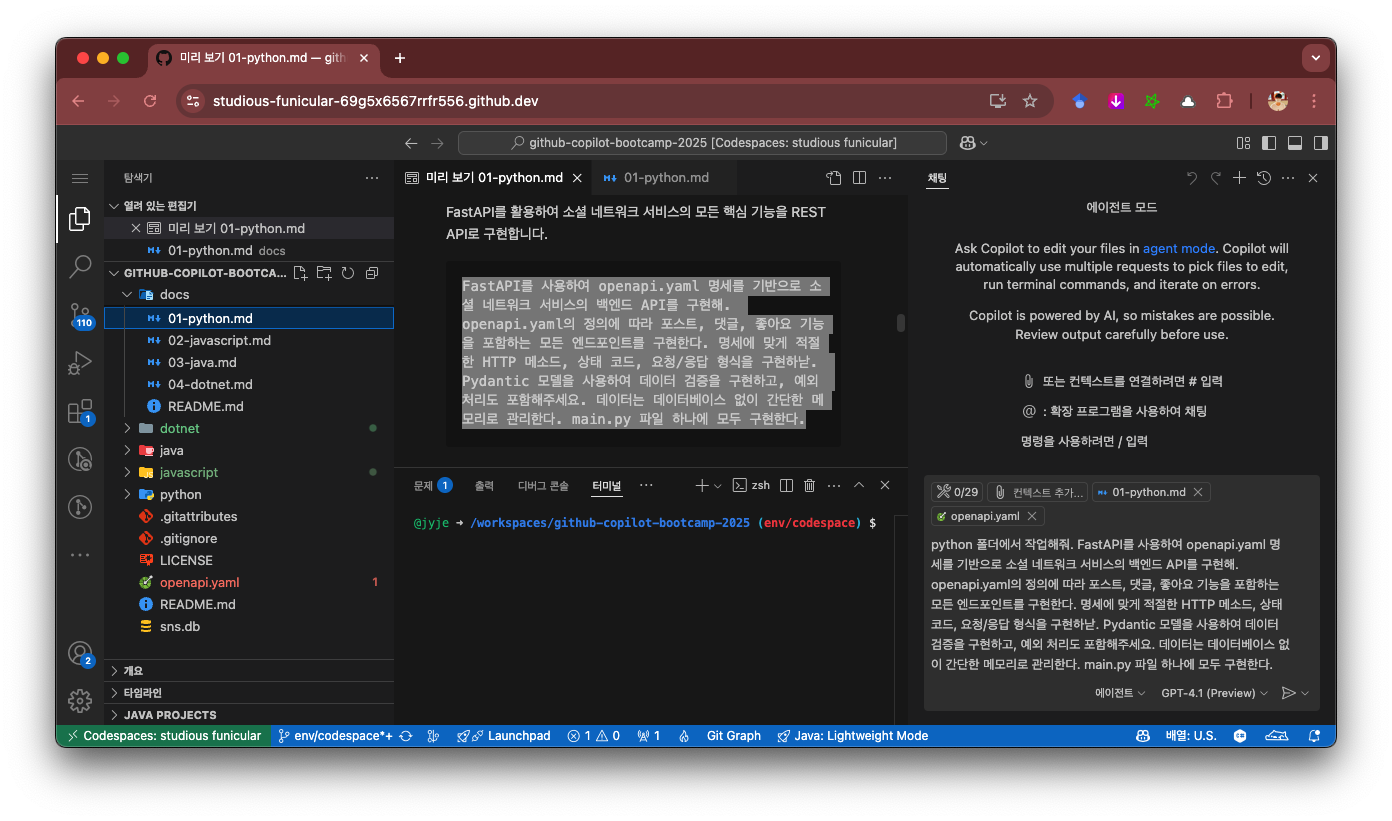
Task: Expand the 타임라인 section
Action: pos(249,692)
